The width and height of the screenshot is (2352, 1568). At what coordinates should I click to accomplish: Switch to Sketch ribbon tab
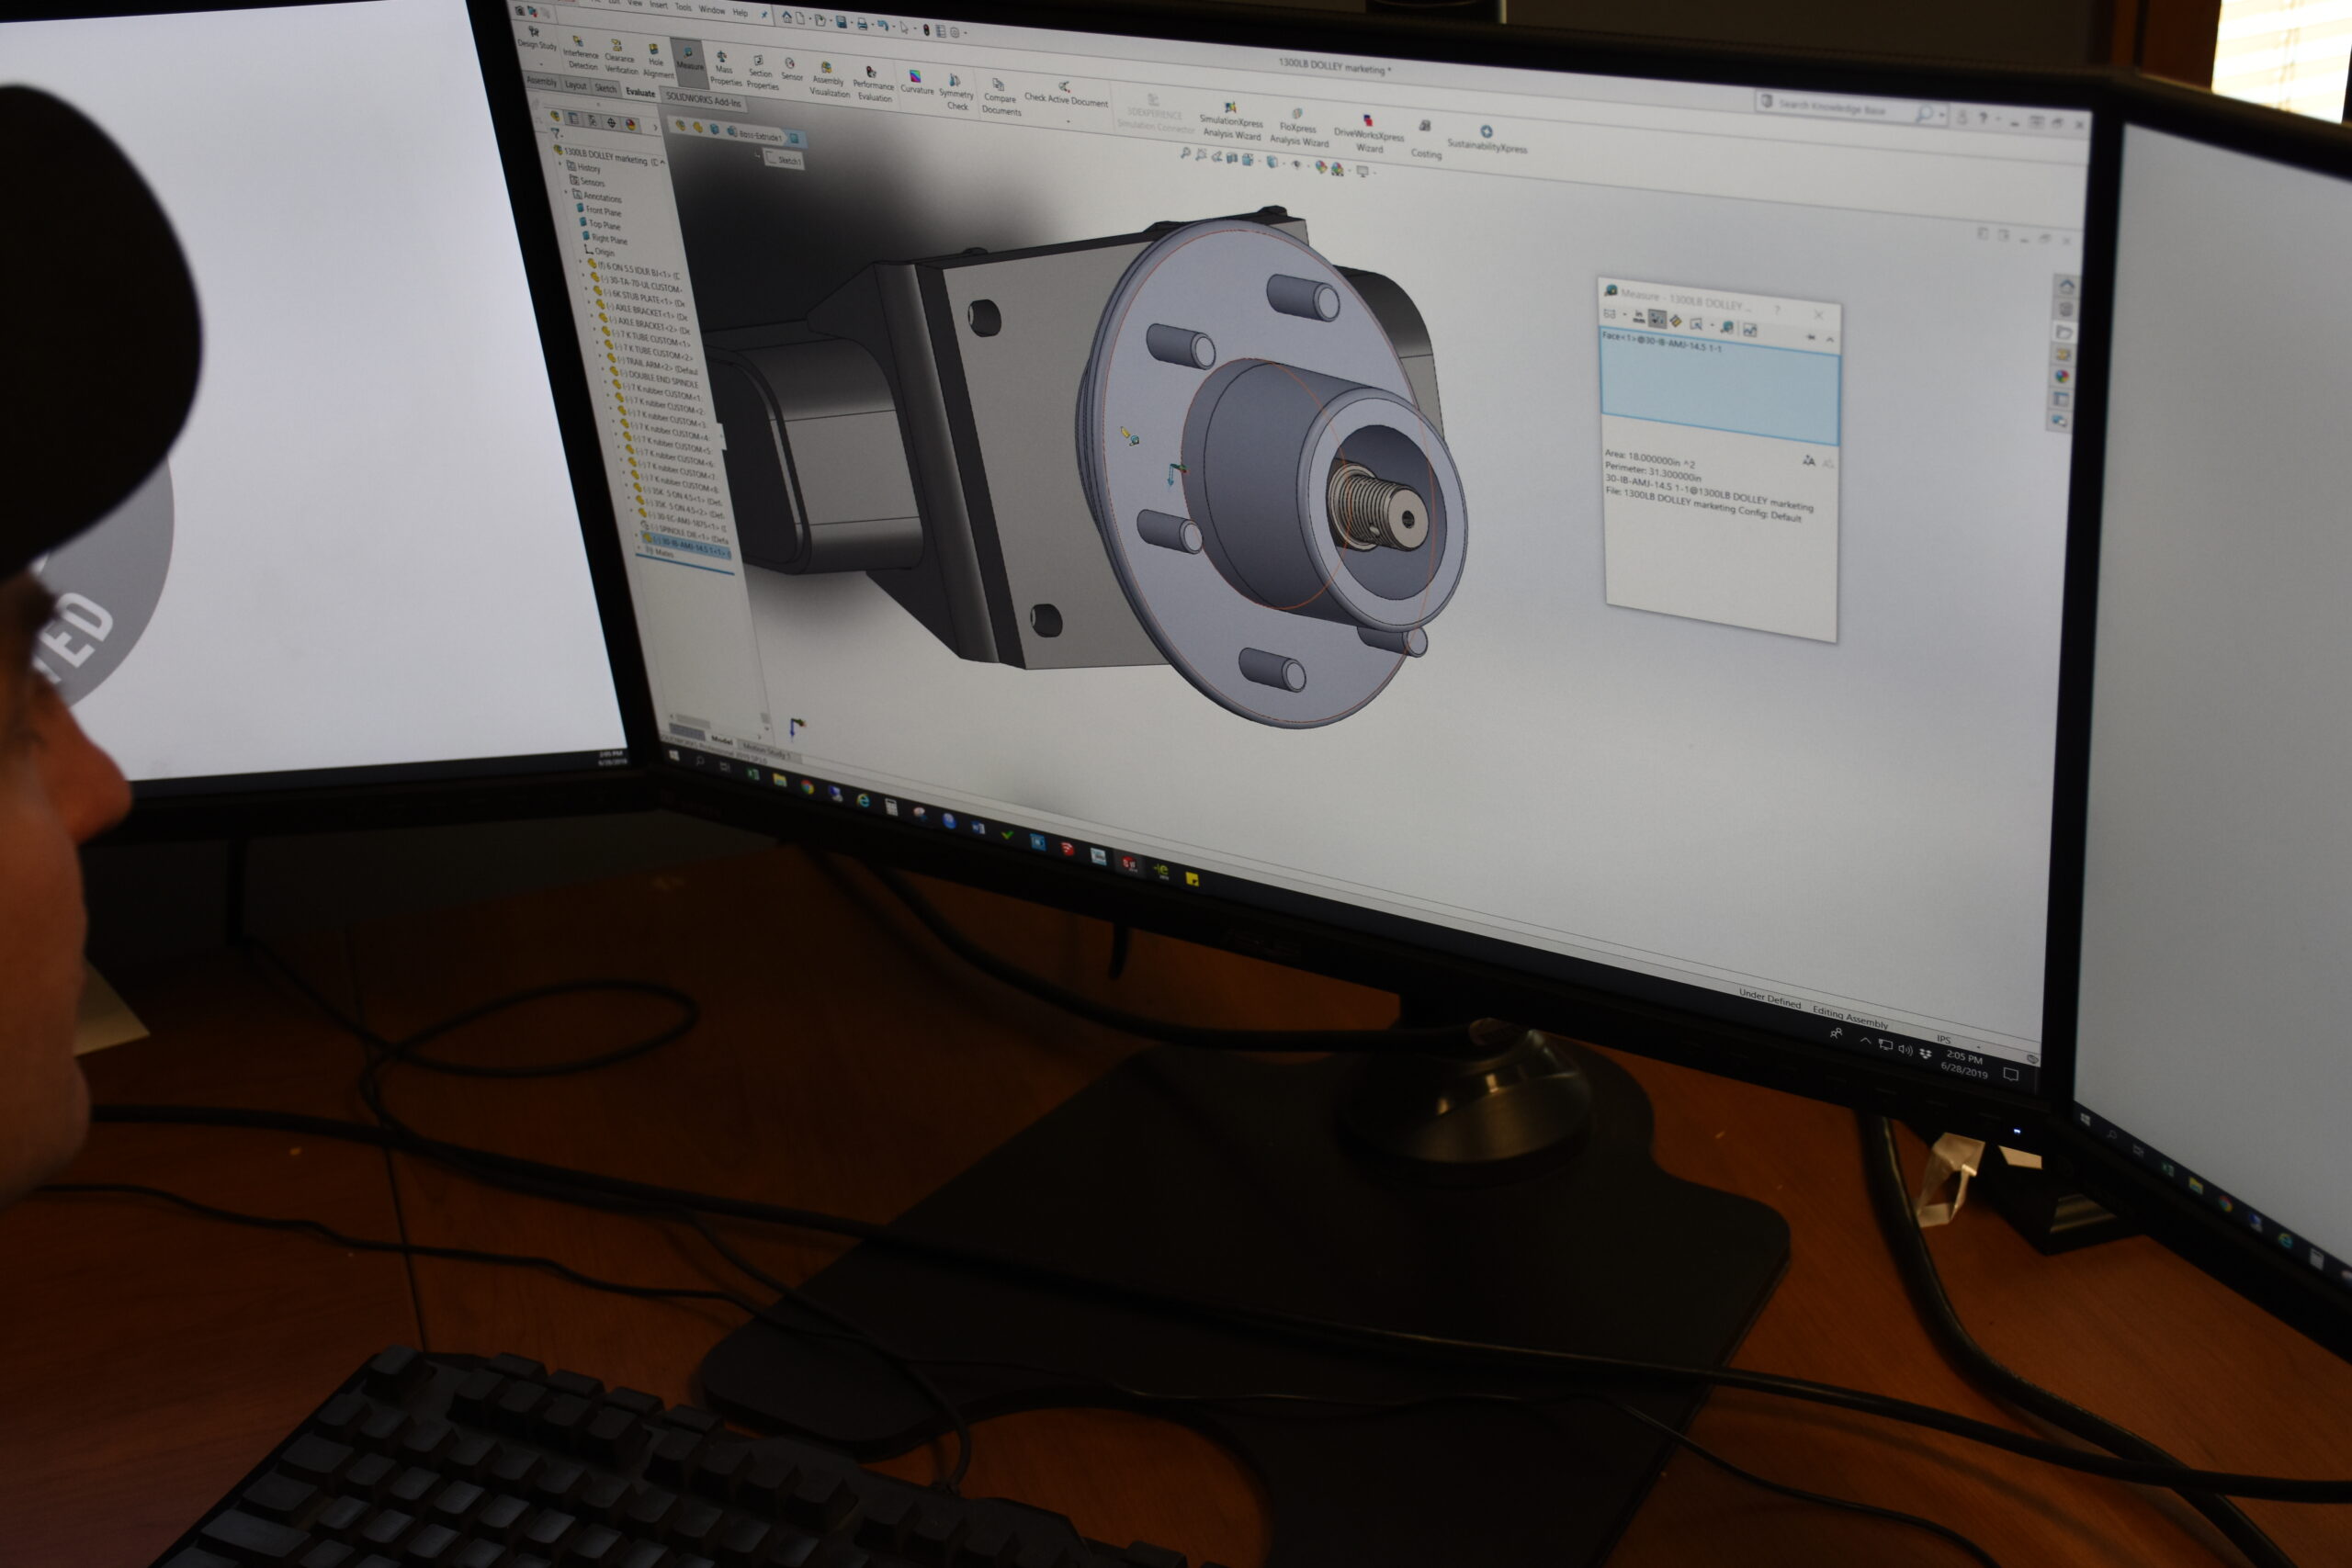point(606,89)
